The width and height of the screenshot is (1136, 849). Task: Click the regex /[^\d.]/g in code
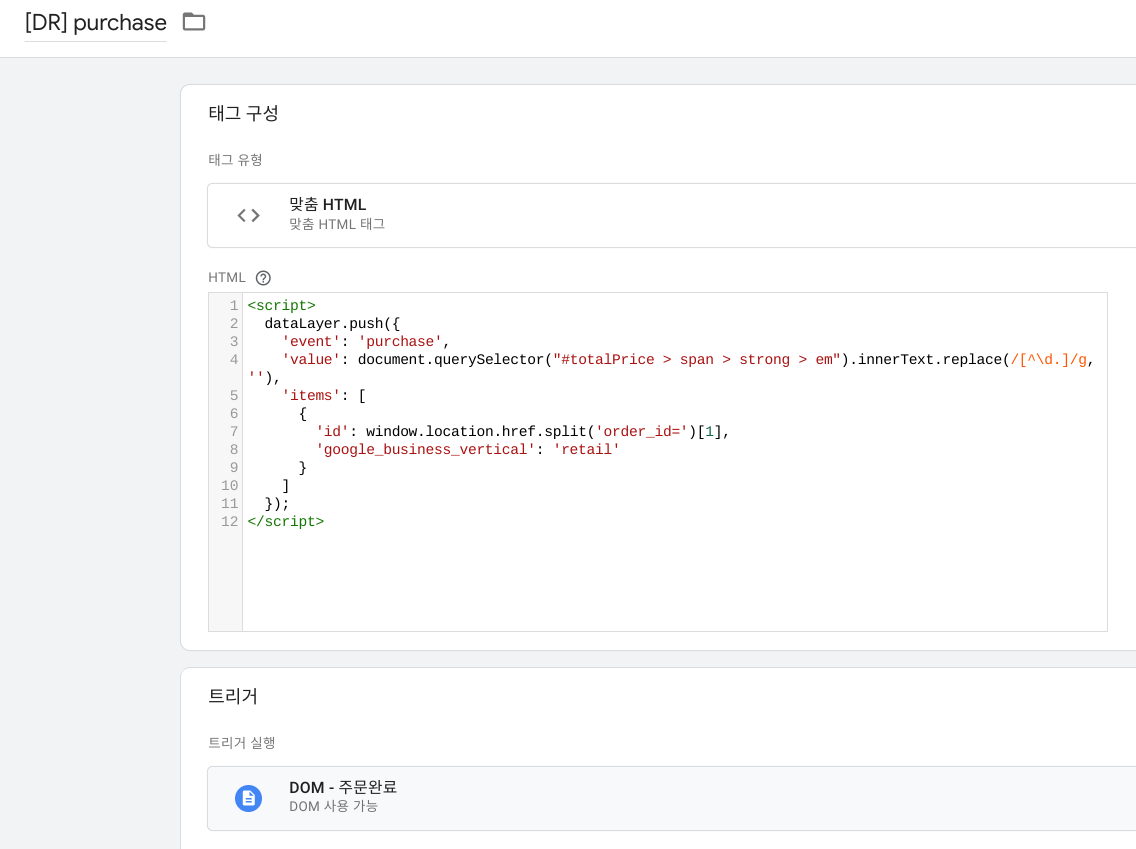pos(1049,359)
